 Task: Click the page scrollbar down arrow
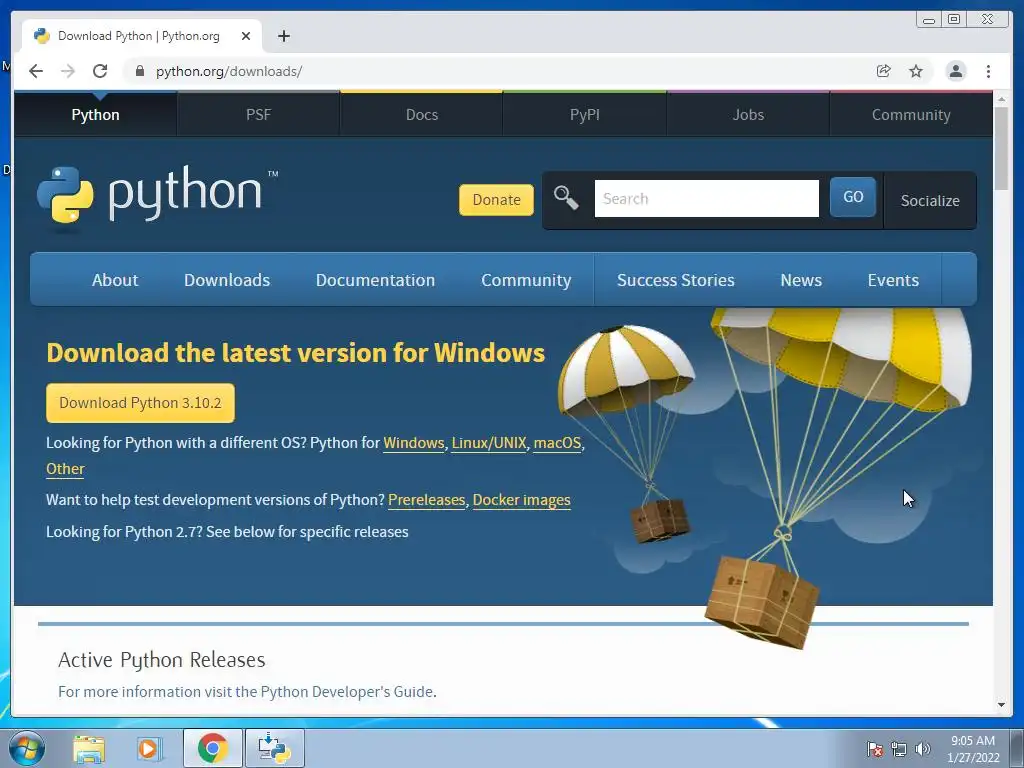click(1001, 705)
